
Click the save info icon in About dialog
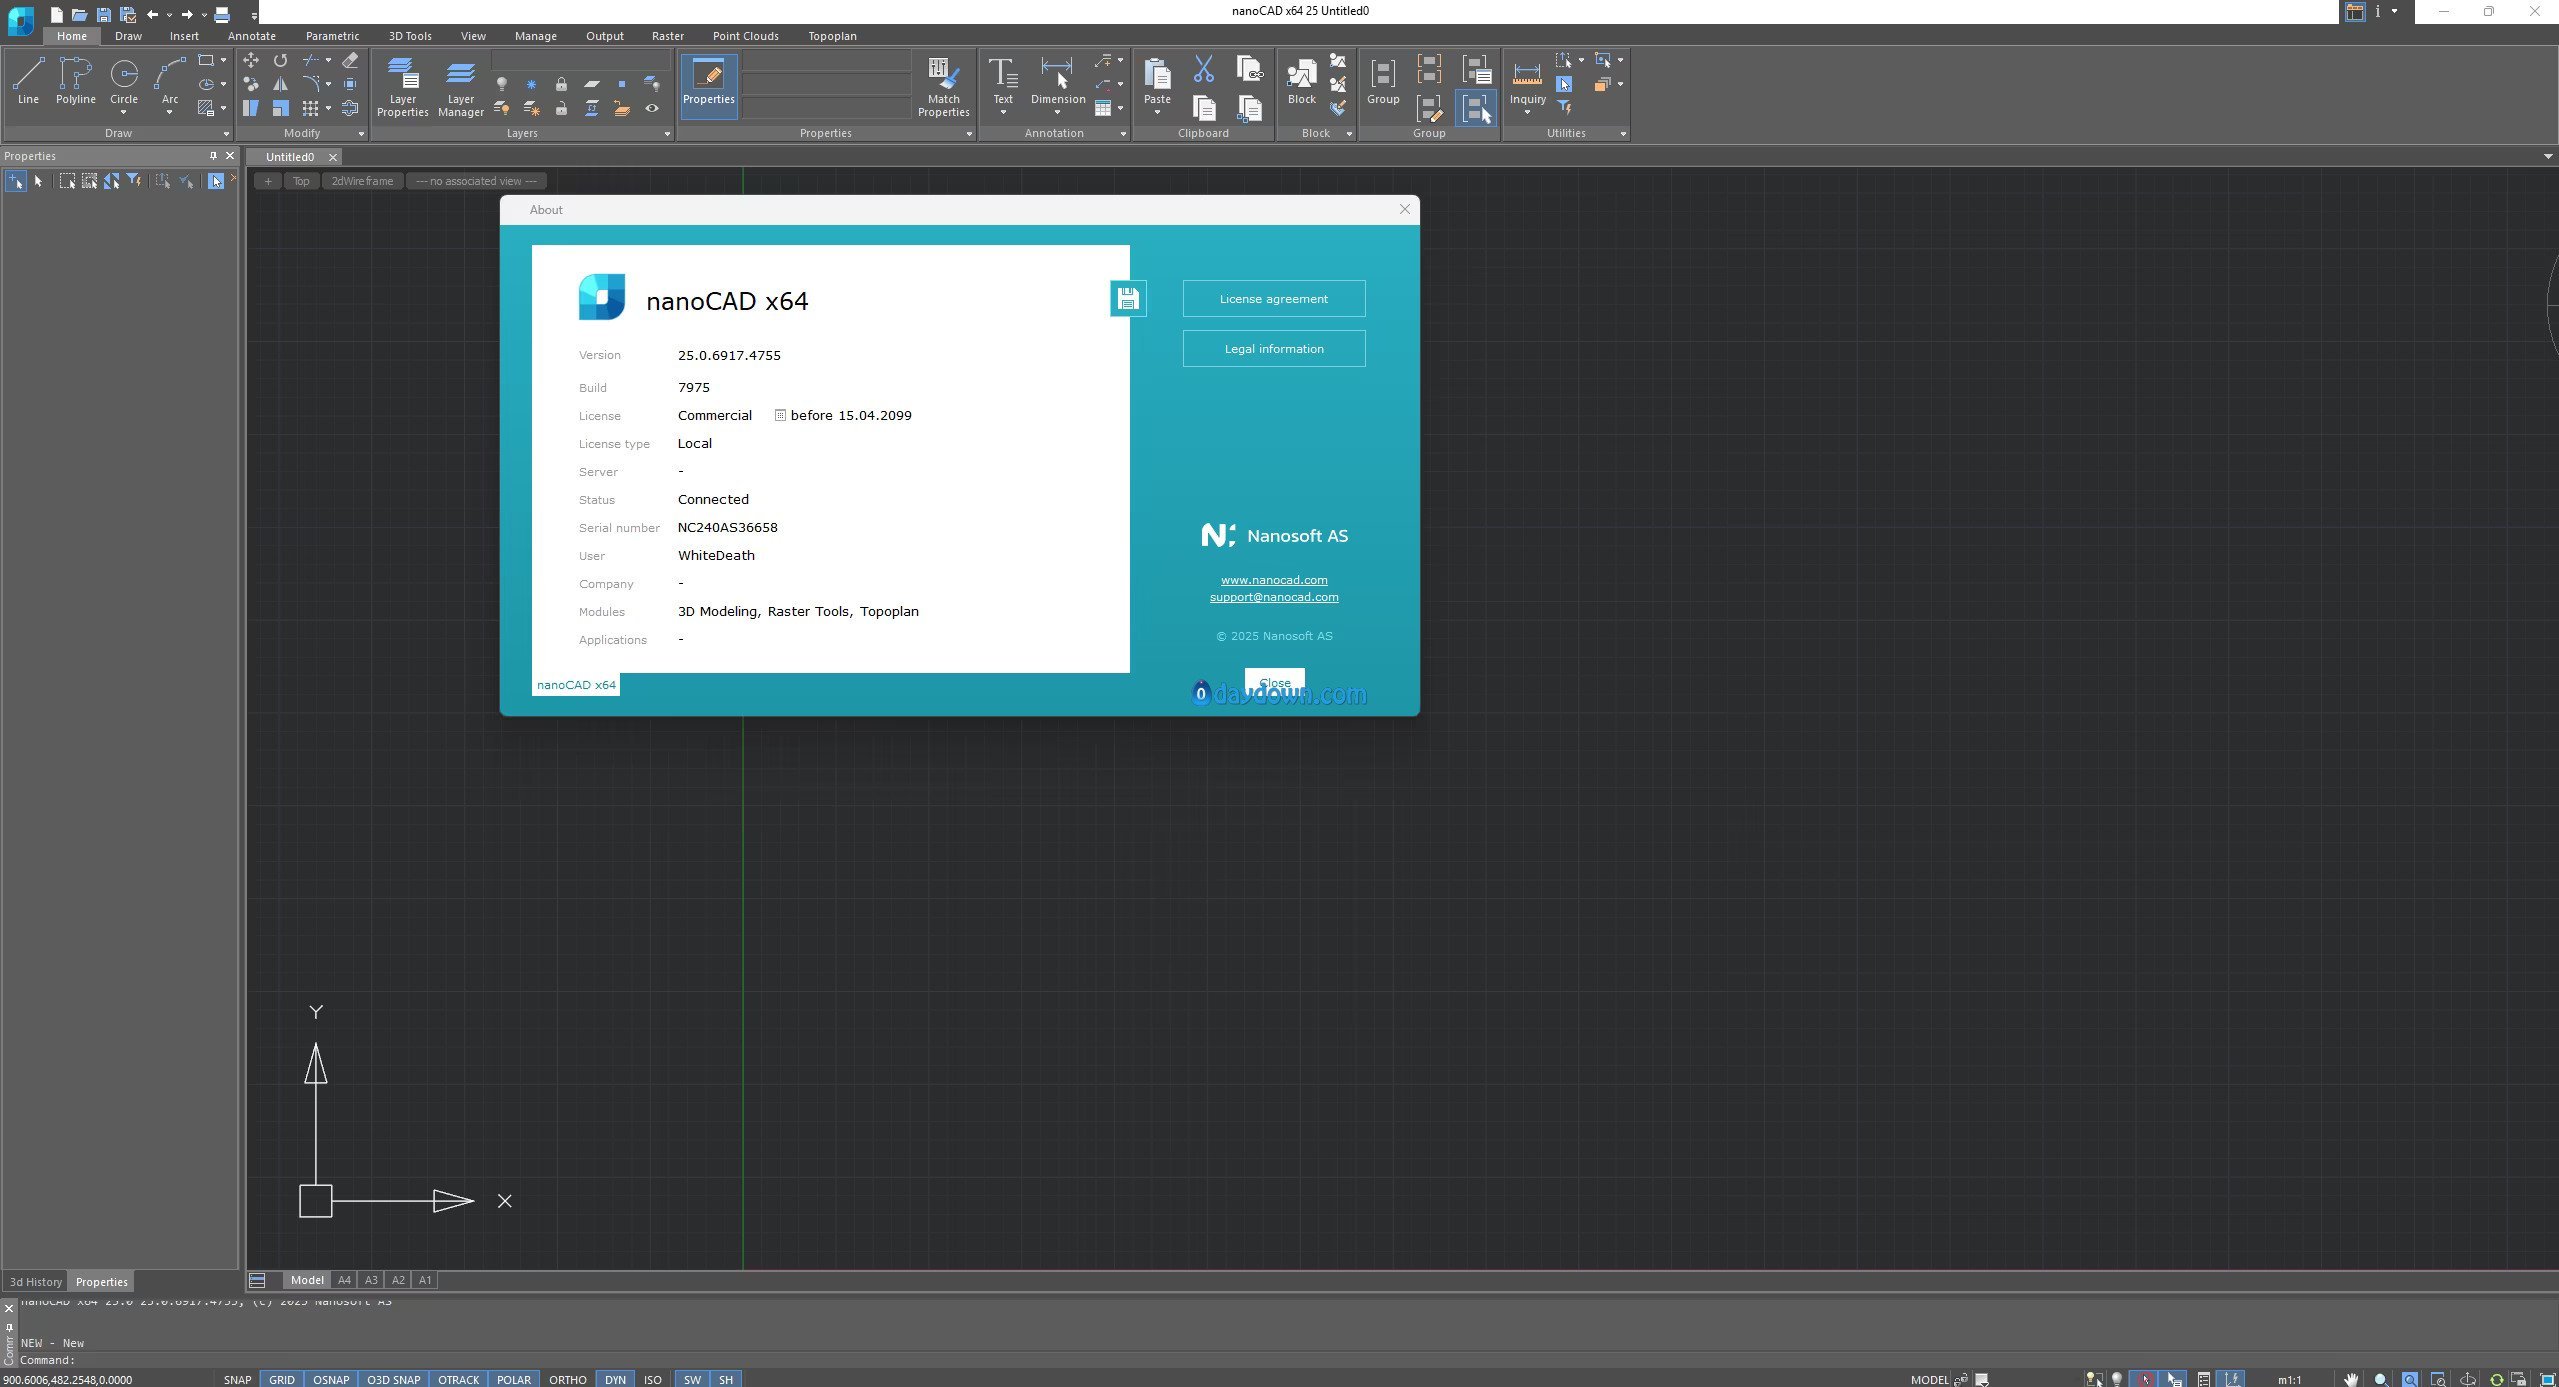tap(1128, 298)
